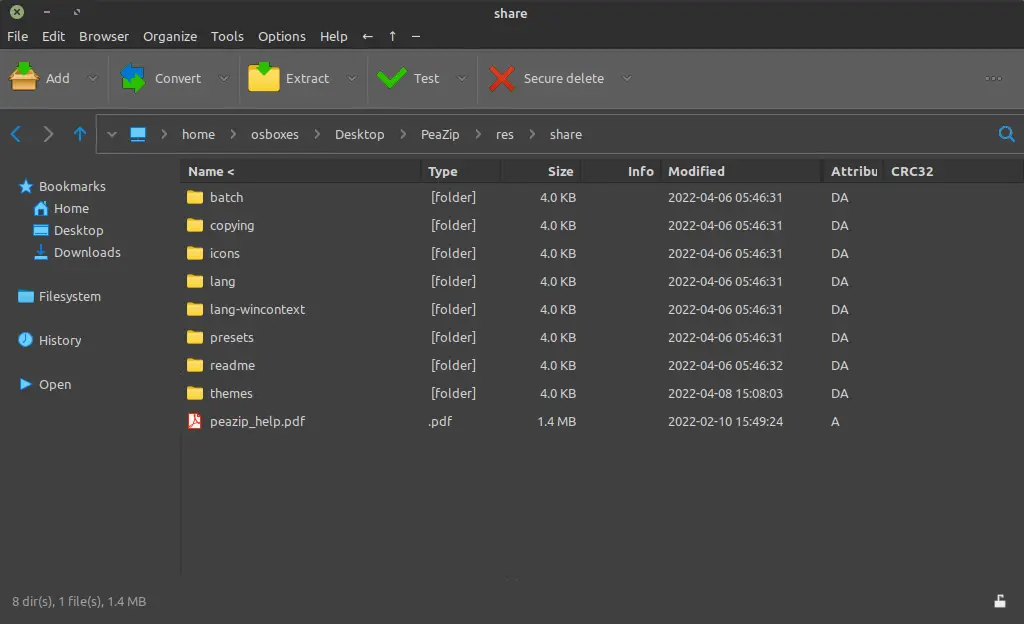Open the Extract options dropdown arrow
This screenshot has width=1024, height=624.
click(x=352, y=78)
